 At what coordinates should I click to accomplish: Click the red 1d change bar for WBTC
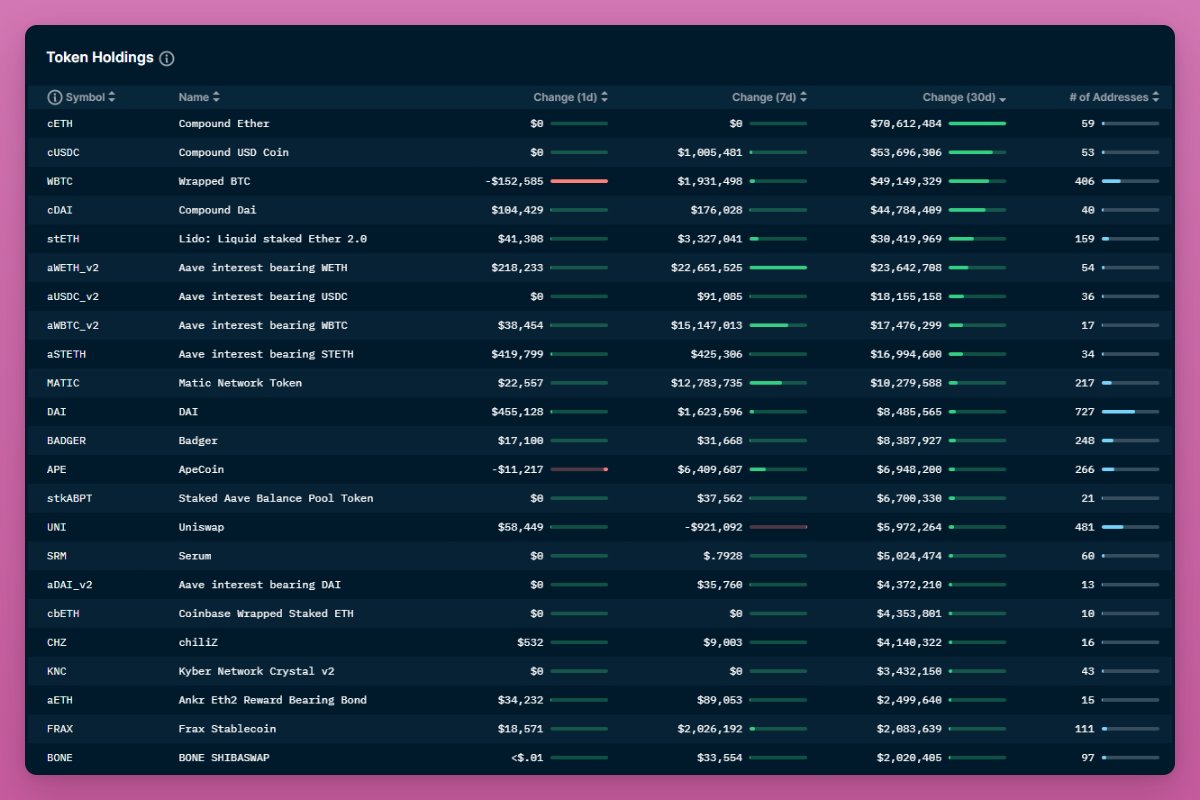point(579,181)
